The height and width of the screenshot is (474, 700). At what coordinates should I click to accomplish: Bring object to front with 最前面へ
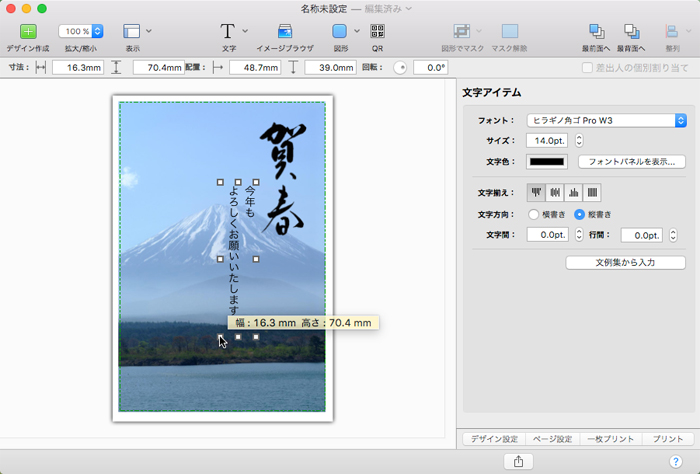597,32
